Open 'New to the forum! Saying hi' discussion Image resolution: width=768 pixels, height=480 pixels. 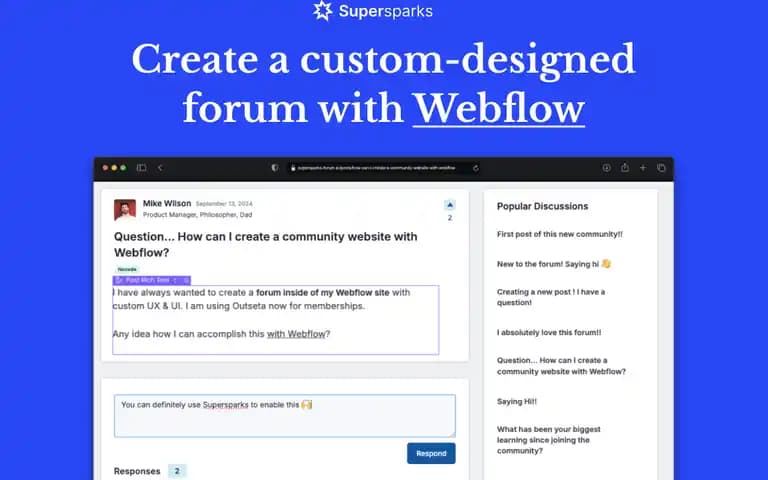click(554, 264)
